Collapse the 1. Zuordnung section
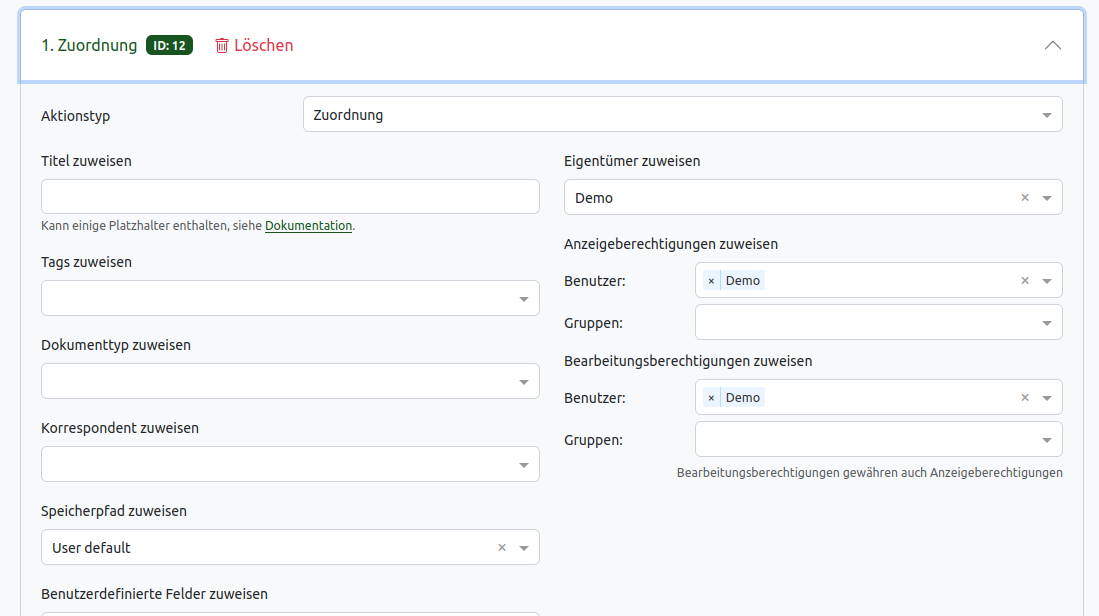1099x616 pixels. (1052, 45)
